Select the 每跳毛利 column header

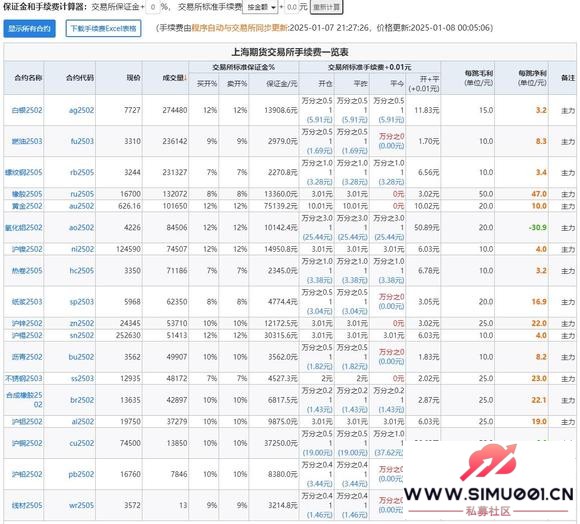click(479, 78)
